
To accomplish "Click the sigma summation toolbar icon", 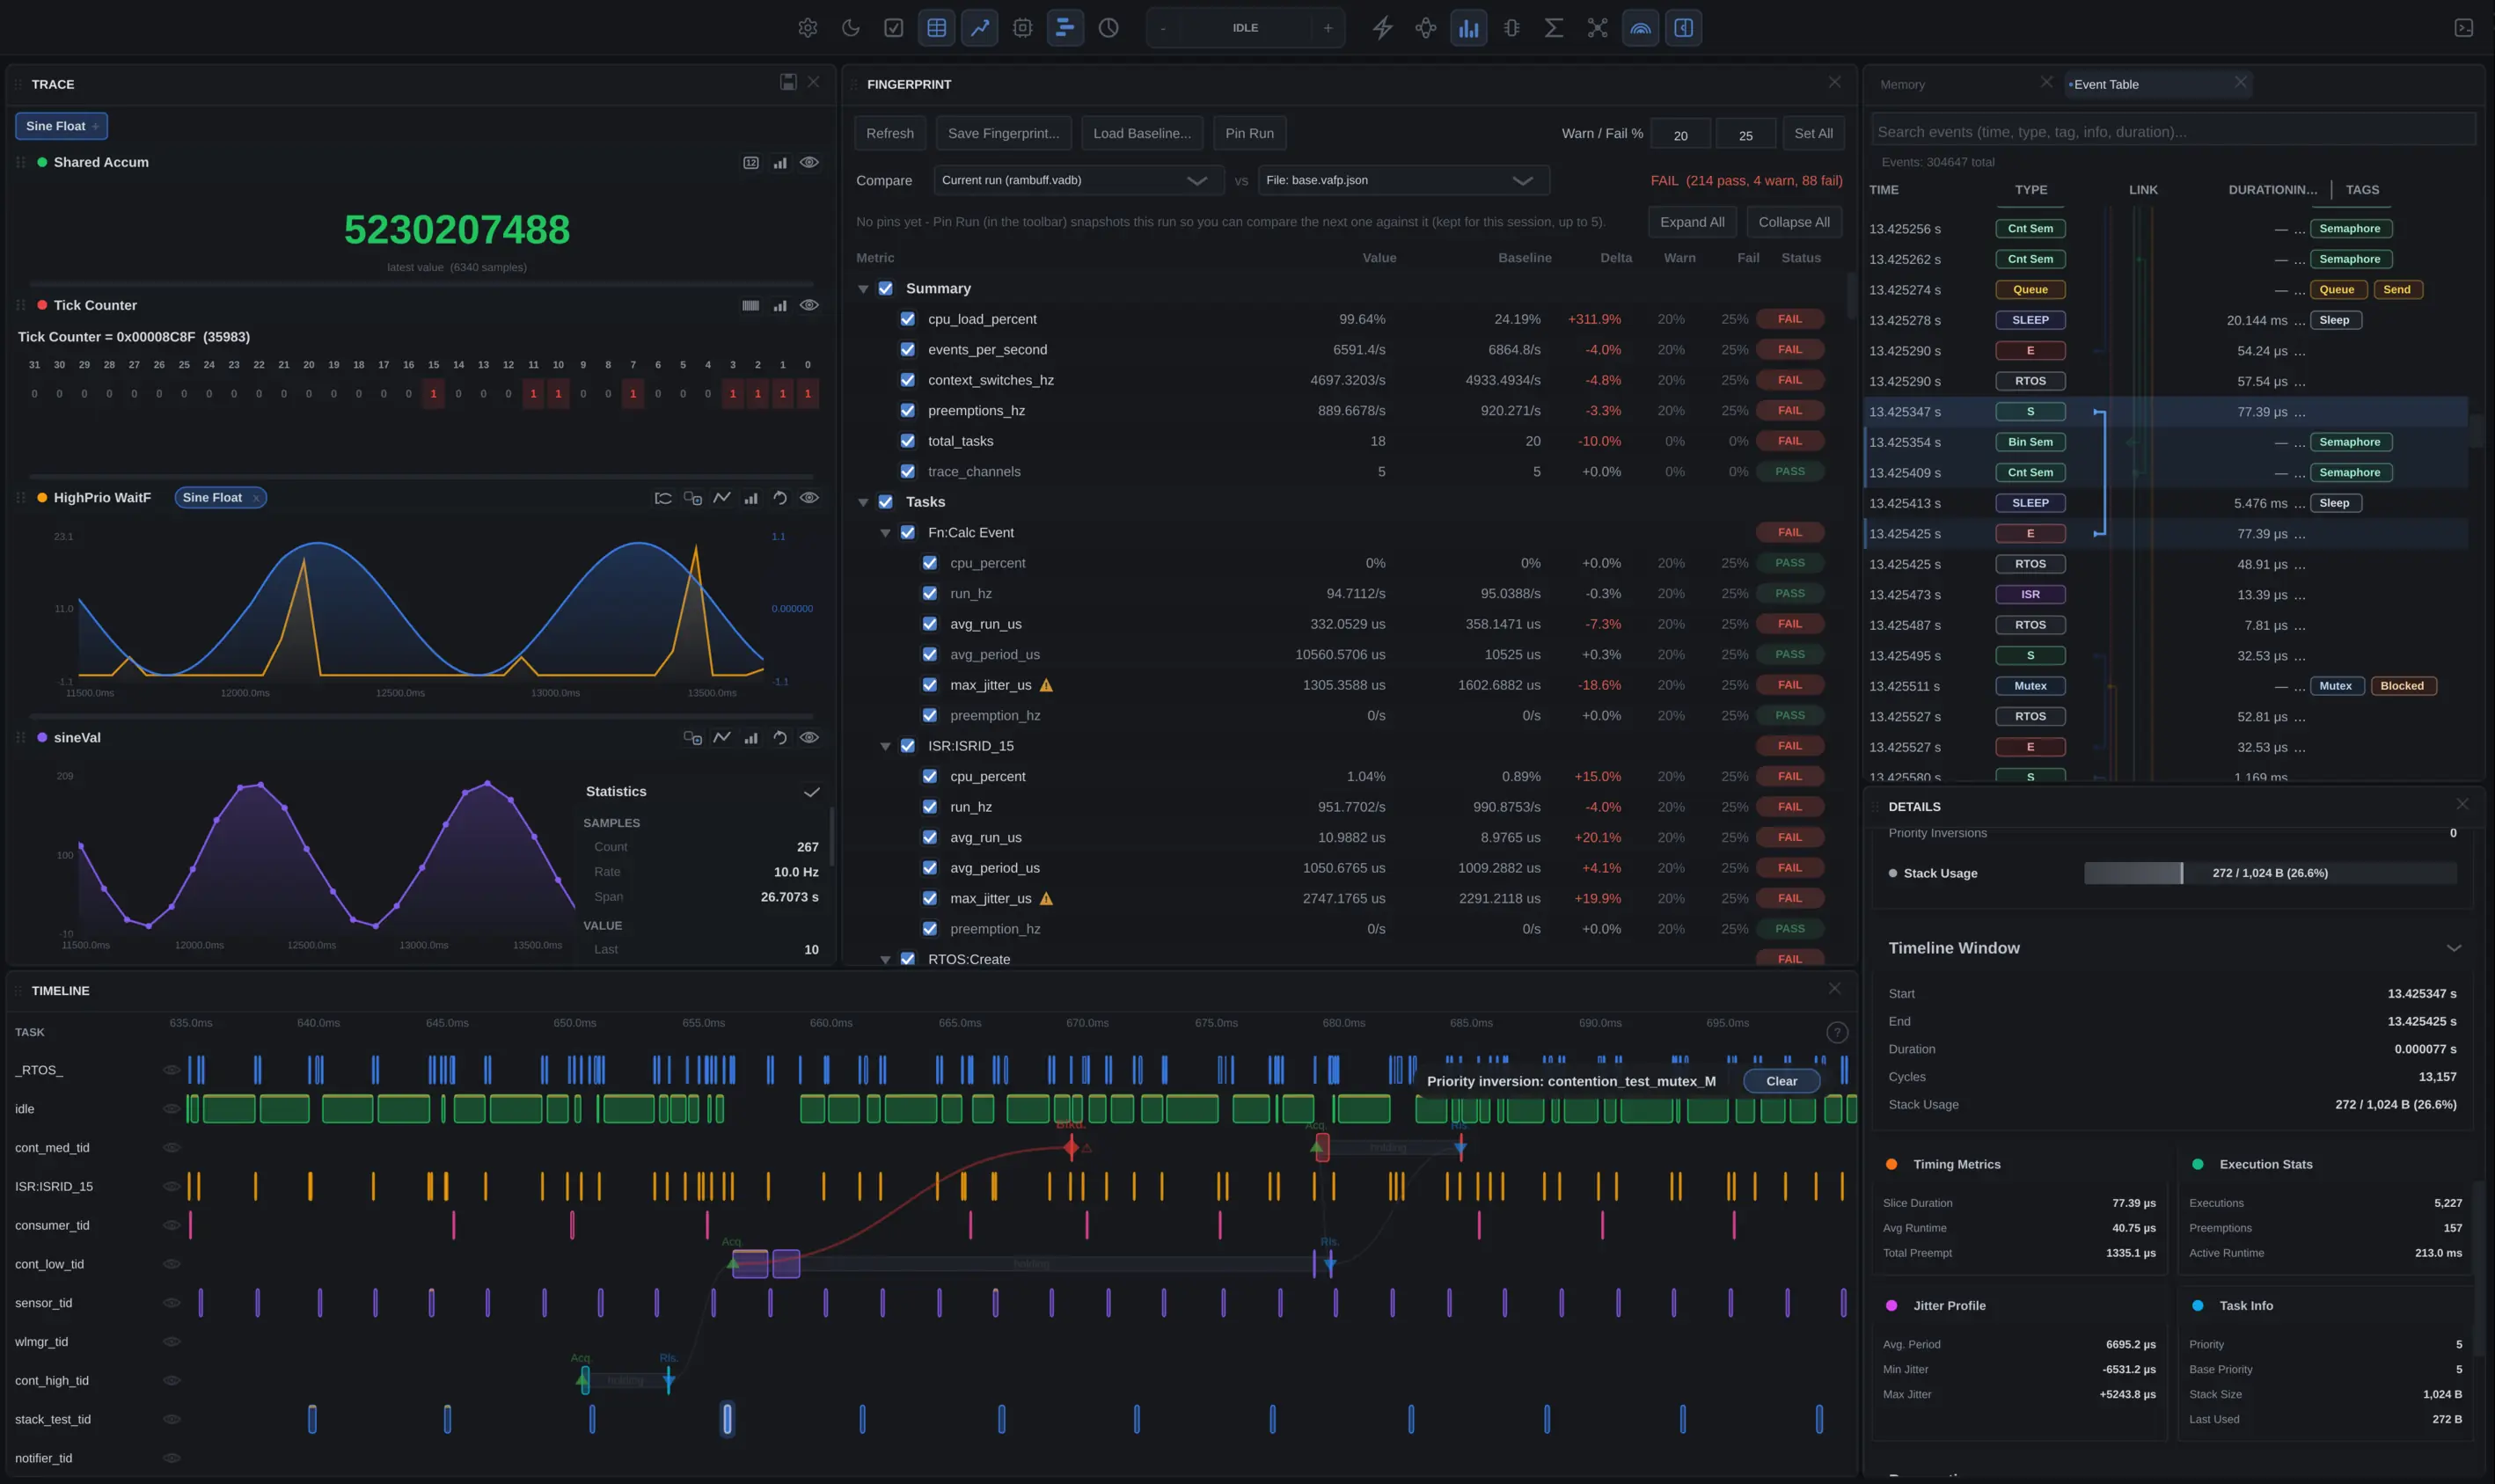I will [1554, 28].
